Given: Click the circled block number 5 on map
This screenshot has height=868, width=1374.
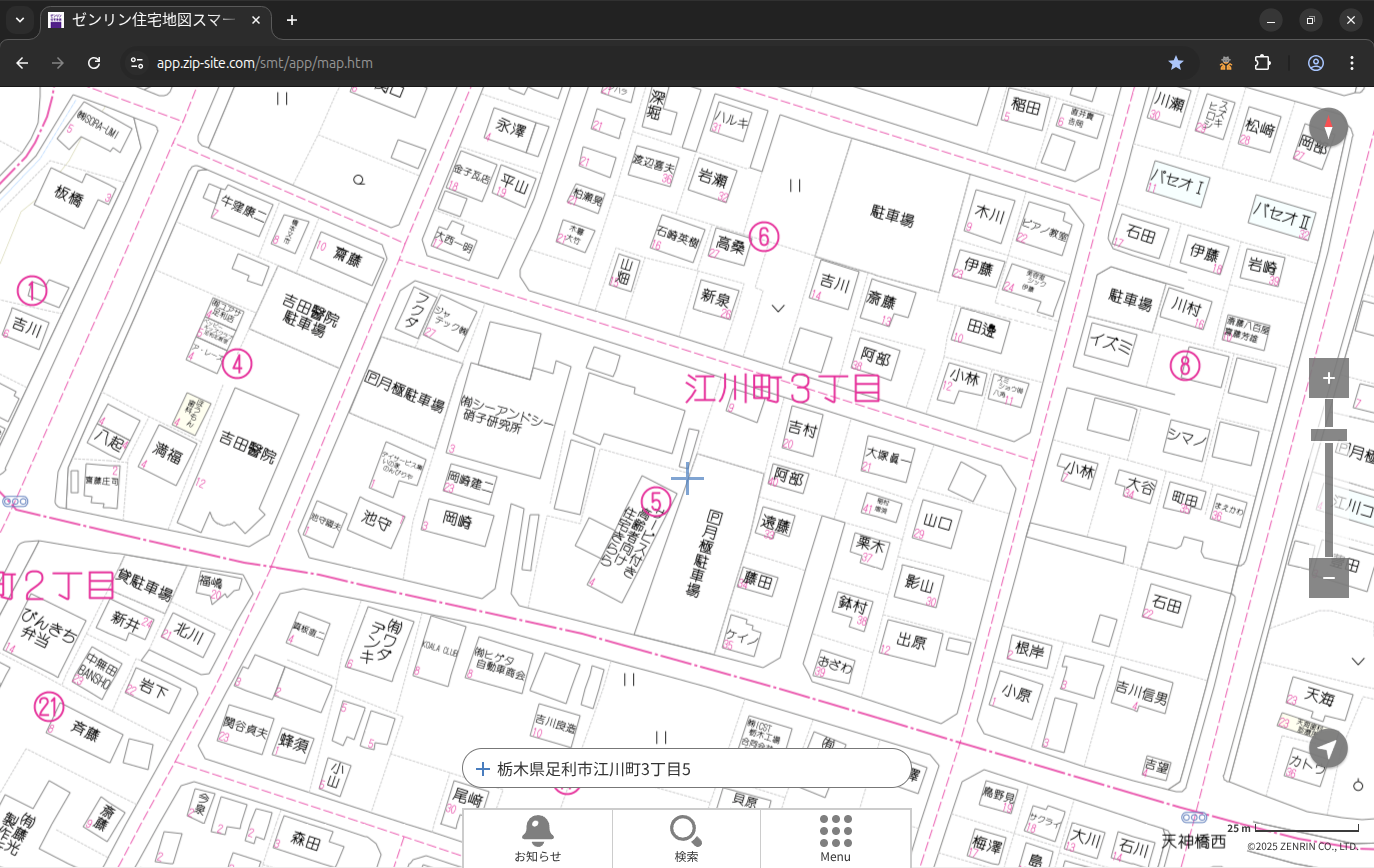Looking at the screenshot, I should tap(654, 500).
